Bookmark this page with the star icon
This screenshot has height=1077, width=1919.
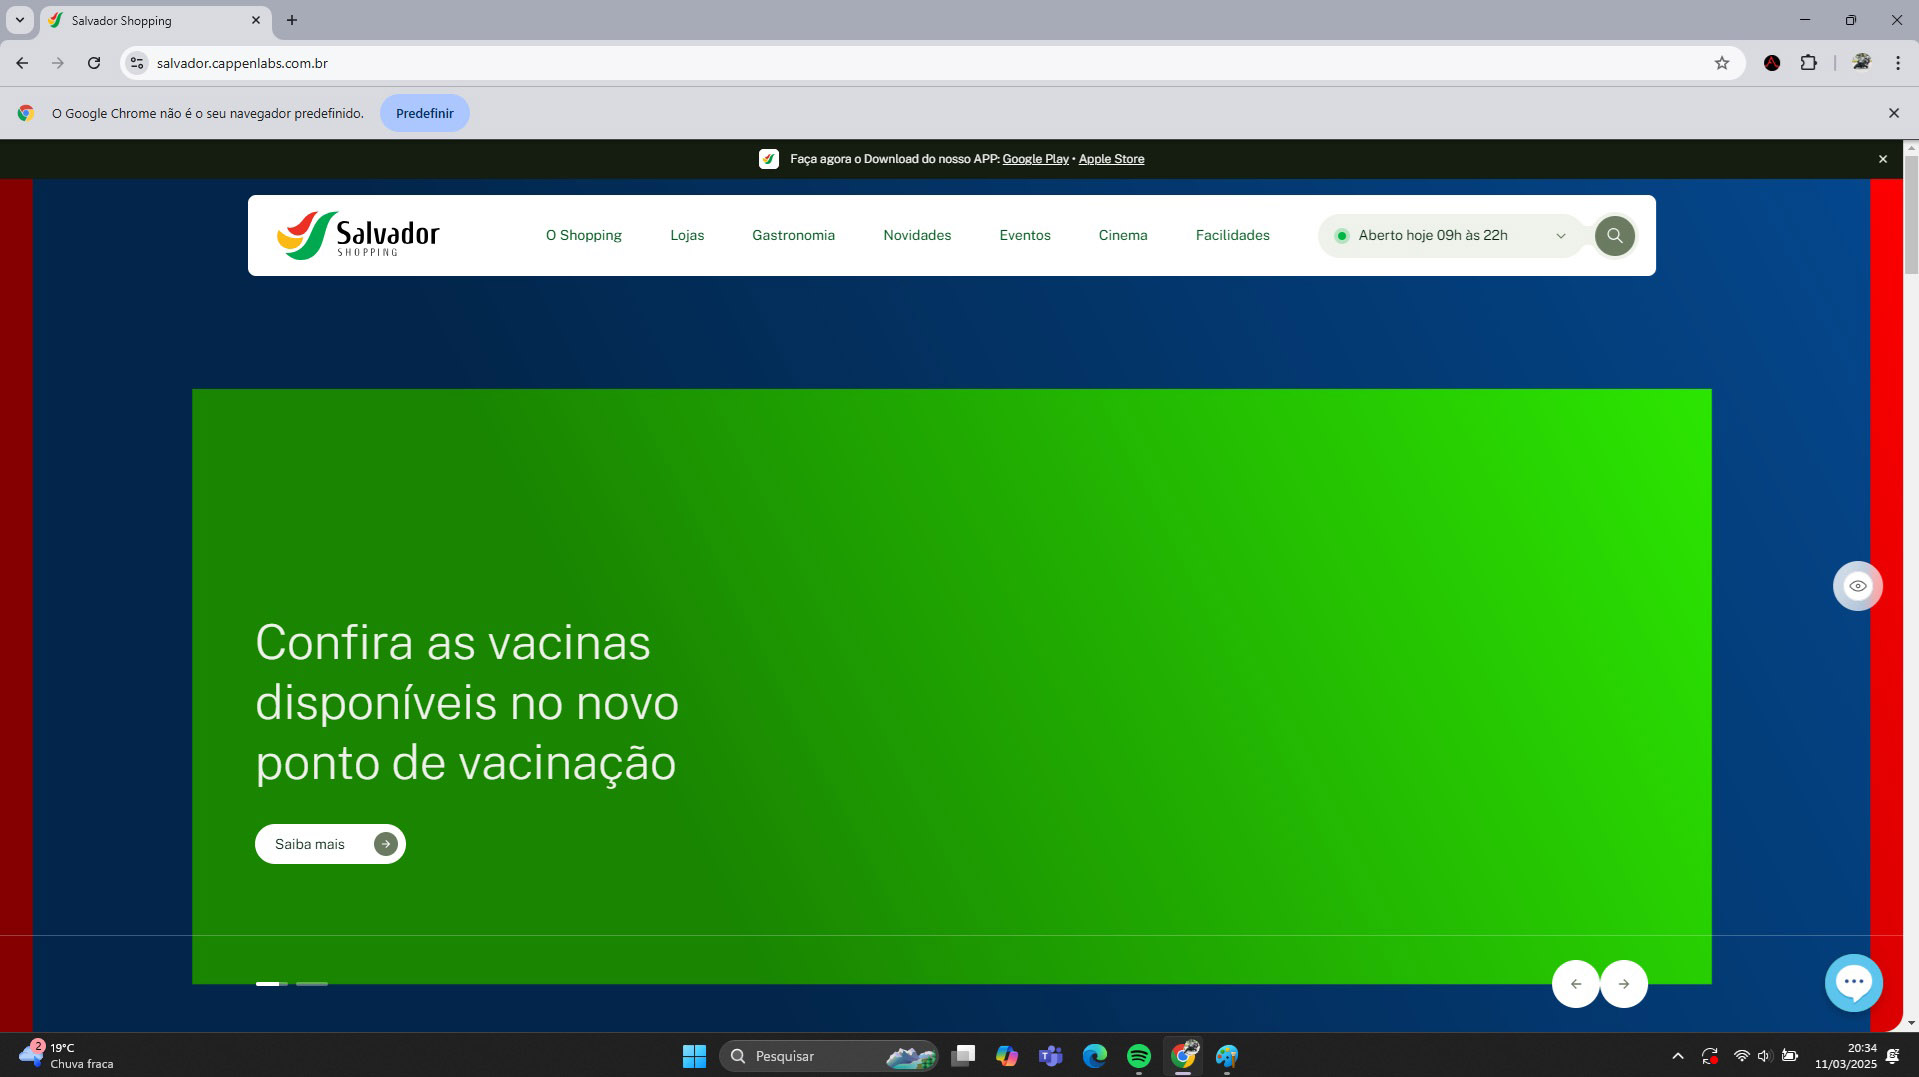tap(1721, 63)
